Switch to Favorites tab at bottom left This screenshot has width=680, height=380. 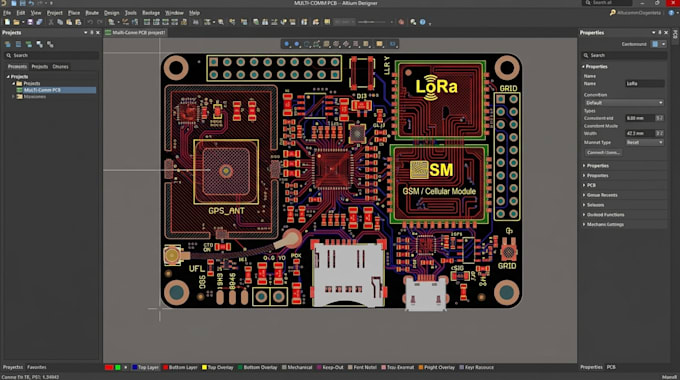tap(36, 367)
